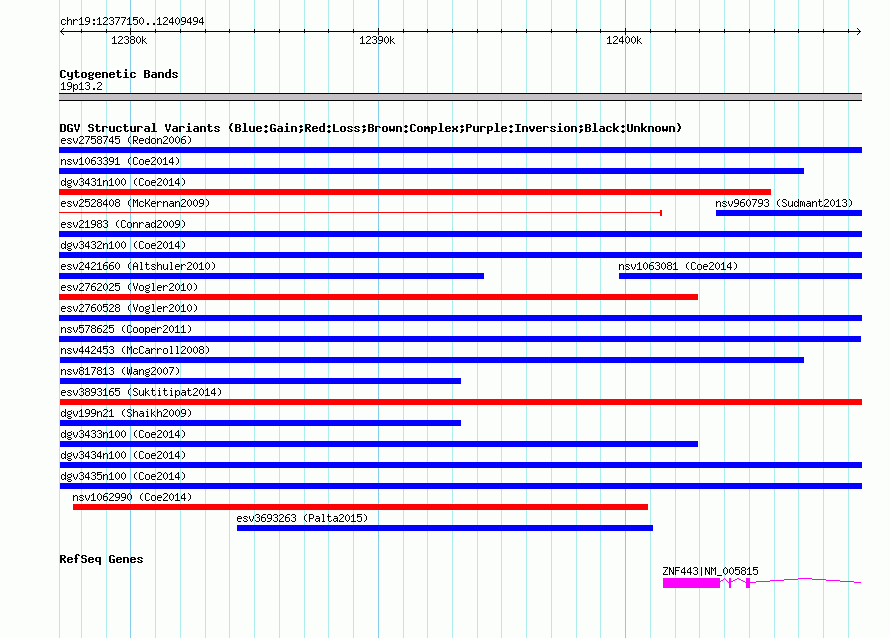Open nsv817813 (Wang2007) label
The width and height of the screenshot is (890, 638).
pyautogui.click(x=120, y=371)
